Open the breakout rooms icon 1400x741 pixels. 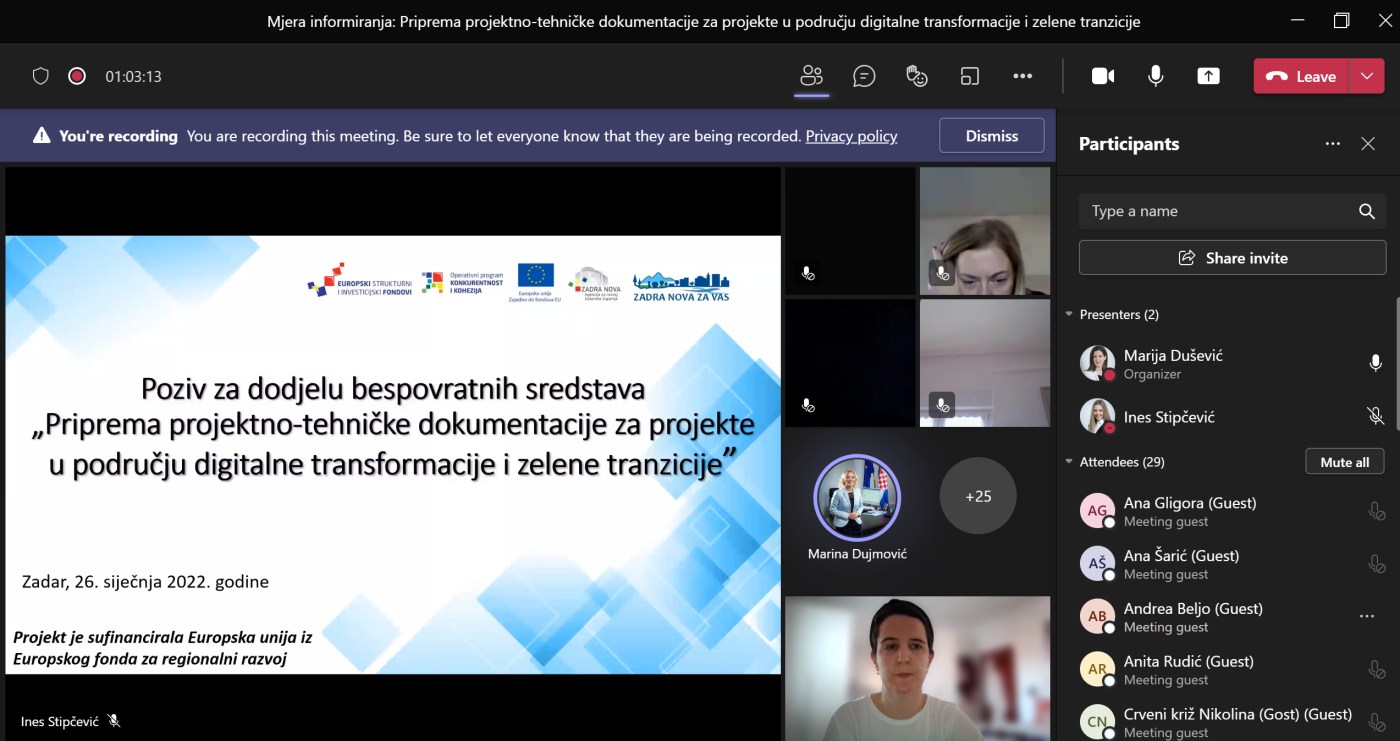969,76
